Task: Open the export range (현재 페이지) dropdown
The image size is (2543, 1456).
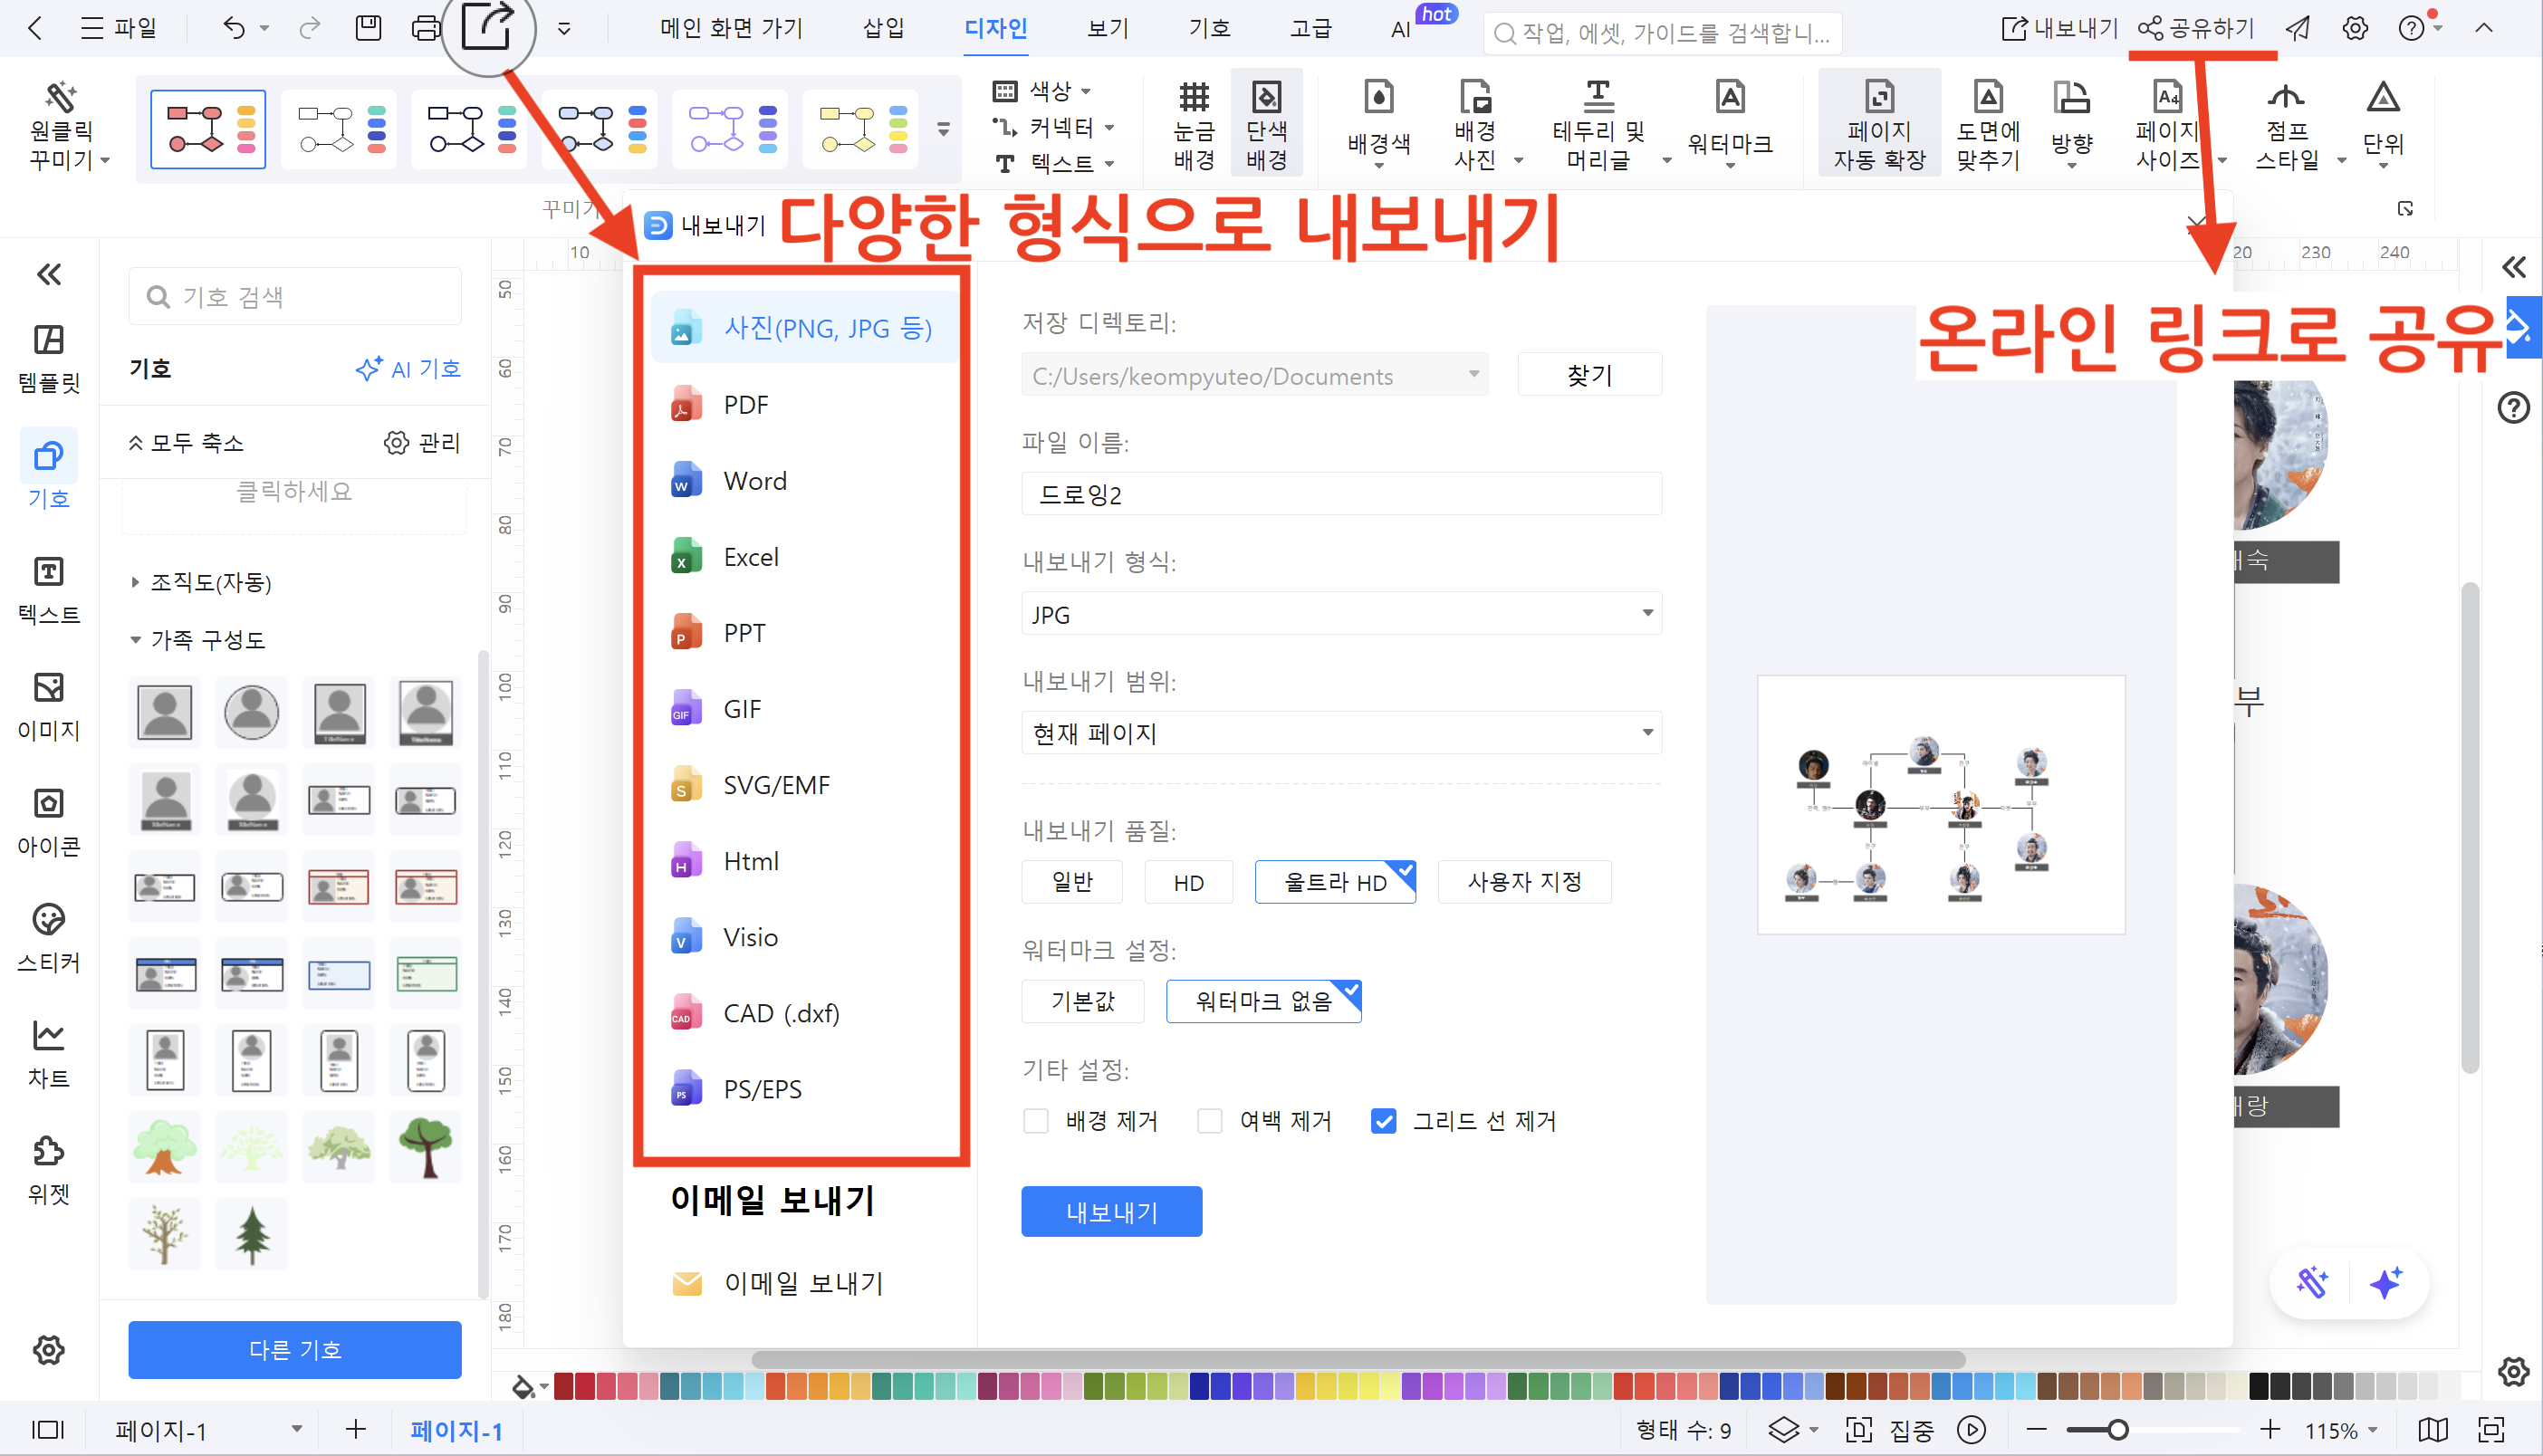Action: pyautogui.click(x=1340, y=733)
